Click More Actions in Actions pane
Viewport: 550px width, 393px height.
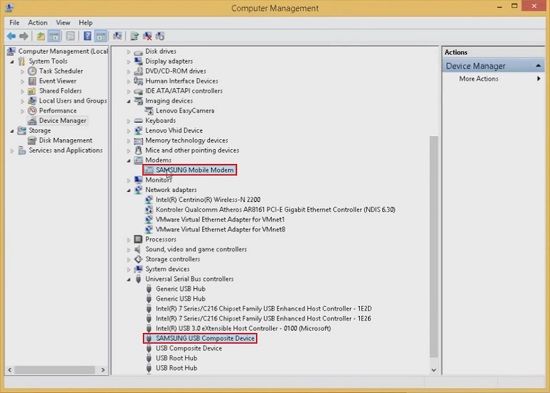point(479,79)
